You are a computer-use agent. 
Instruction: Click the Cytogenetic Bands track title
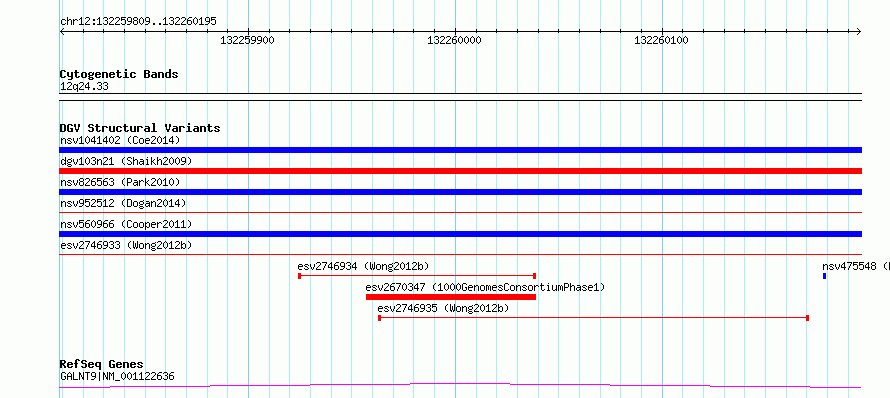(x=119, y=74)
